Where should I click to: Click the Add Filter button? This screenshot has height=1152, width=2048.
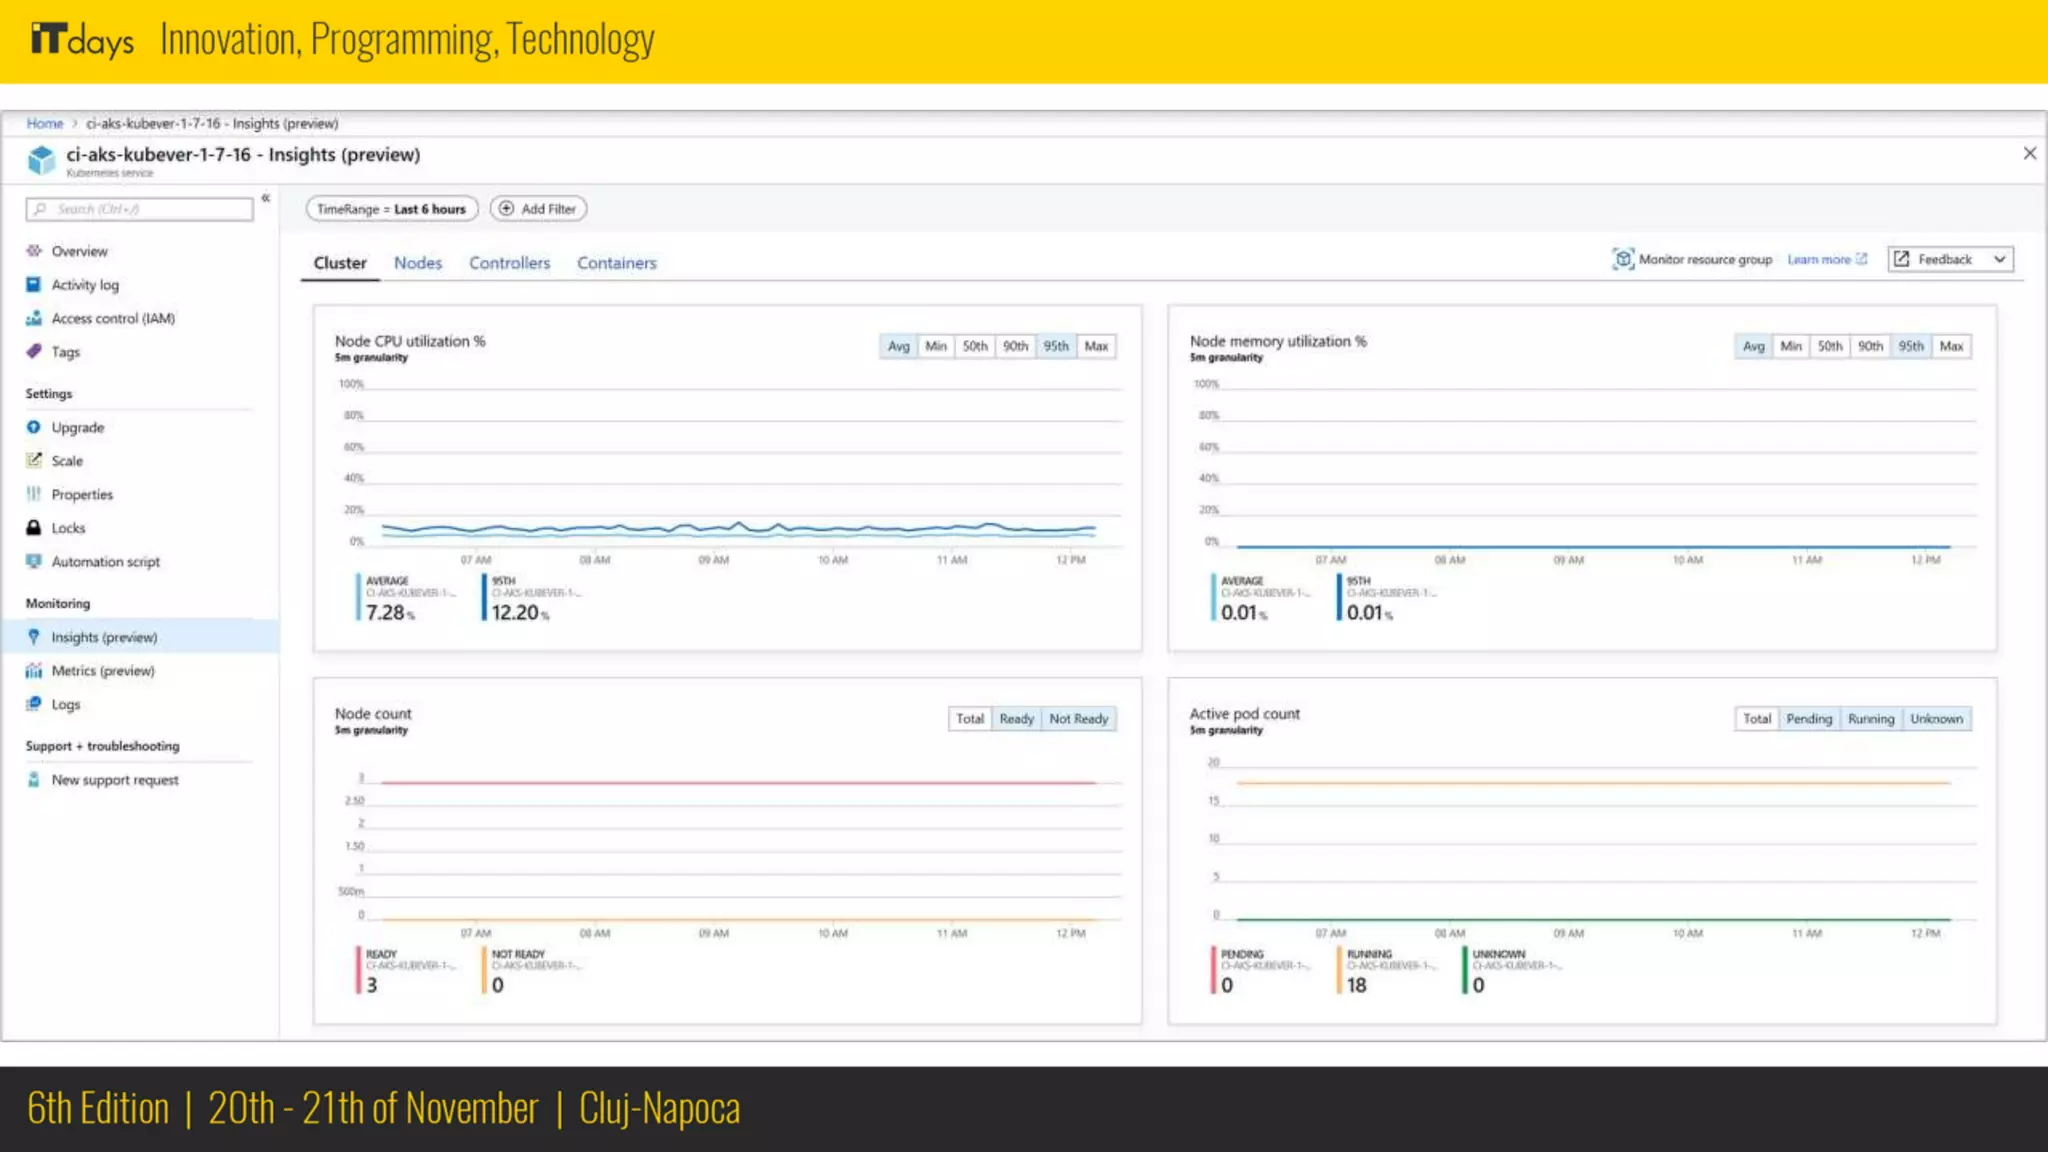pos(538,209)
